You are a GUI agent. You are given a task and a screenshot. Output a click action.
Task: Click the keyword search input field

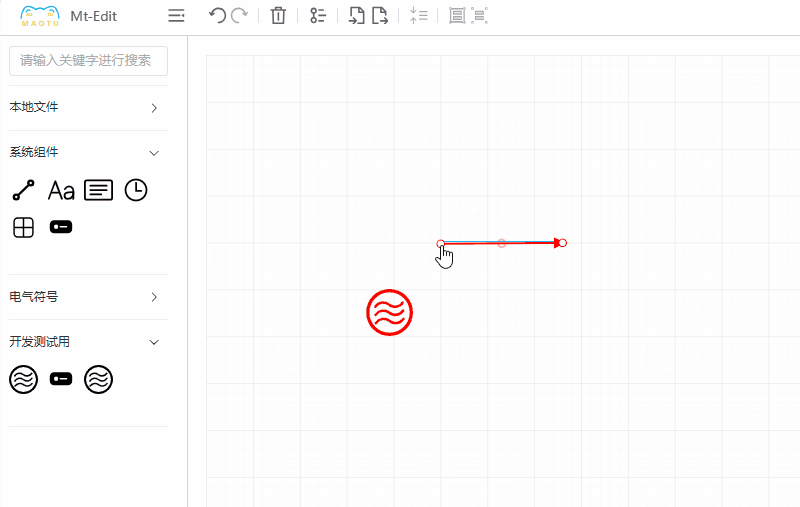tap(88, 60)
